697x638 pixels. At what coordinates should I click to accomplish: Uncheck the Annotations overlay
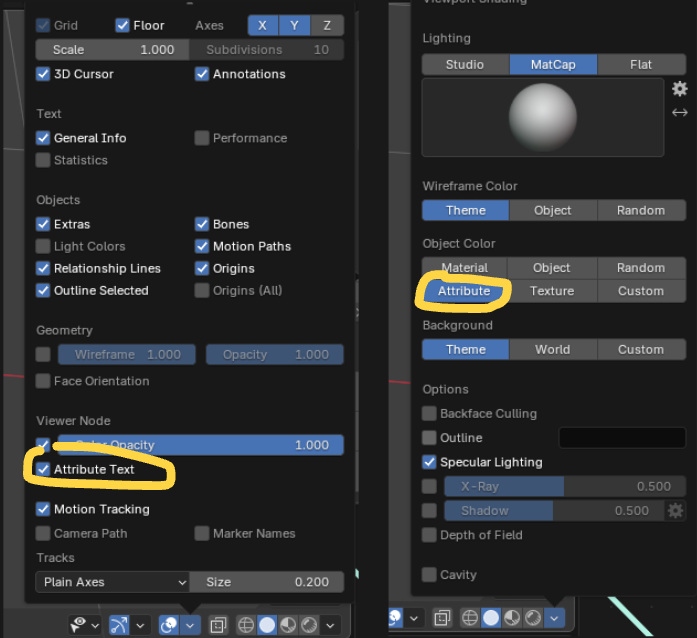tap(202, 74)
